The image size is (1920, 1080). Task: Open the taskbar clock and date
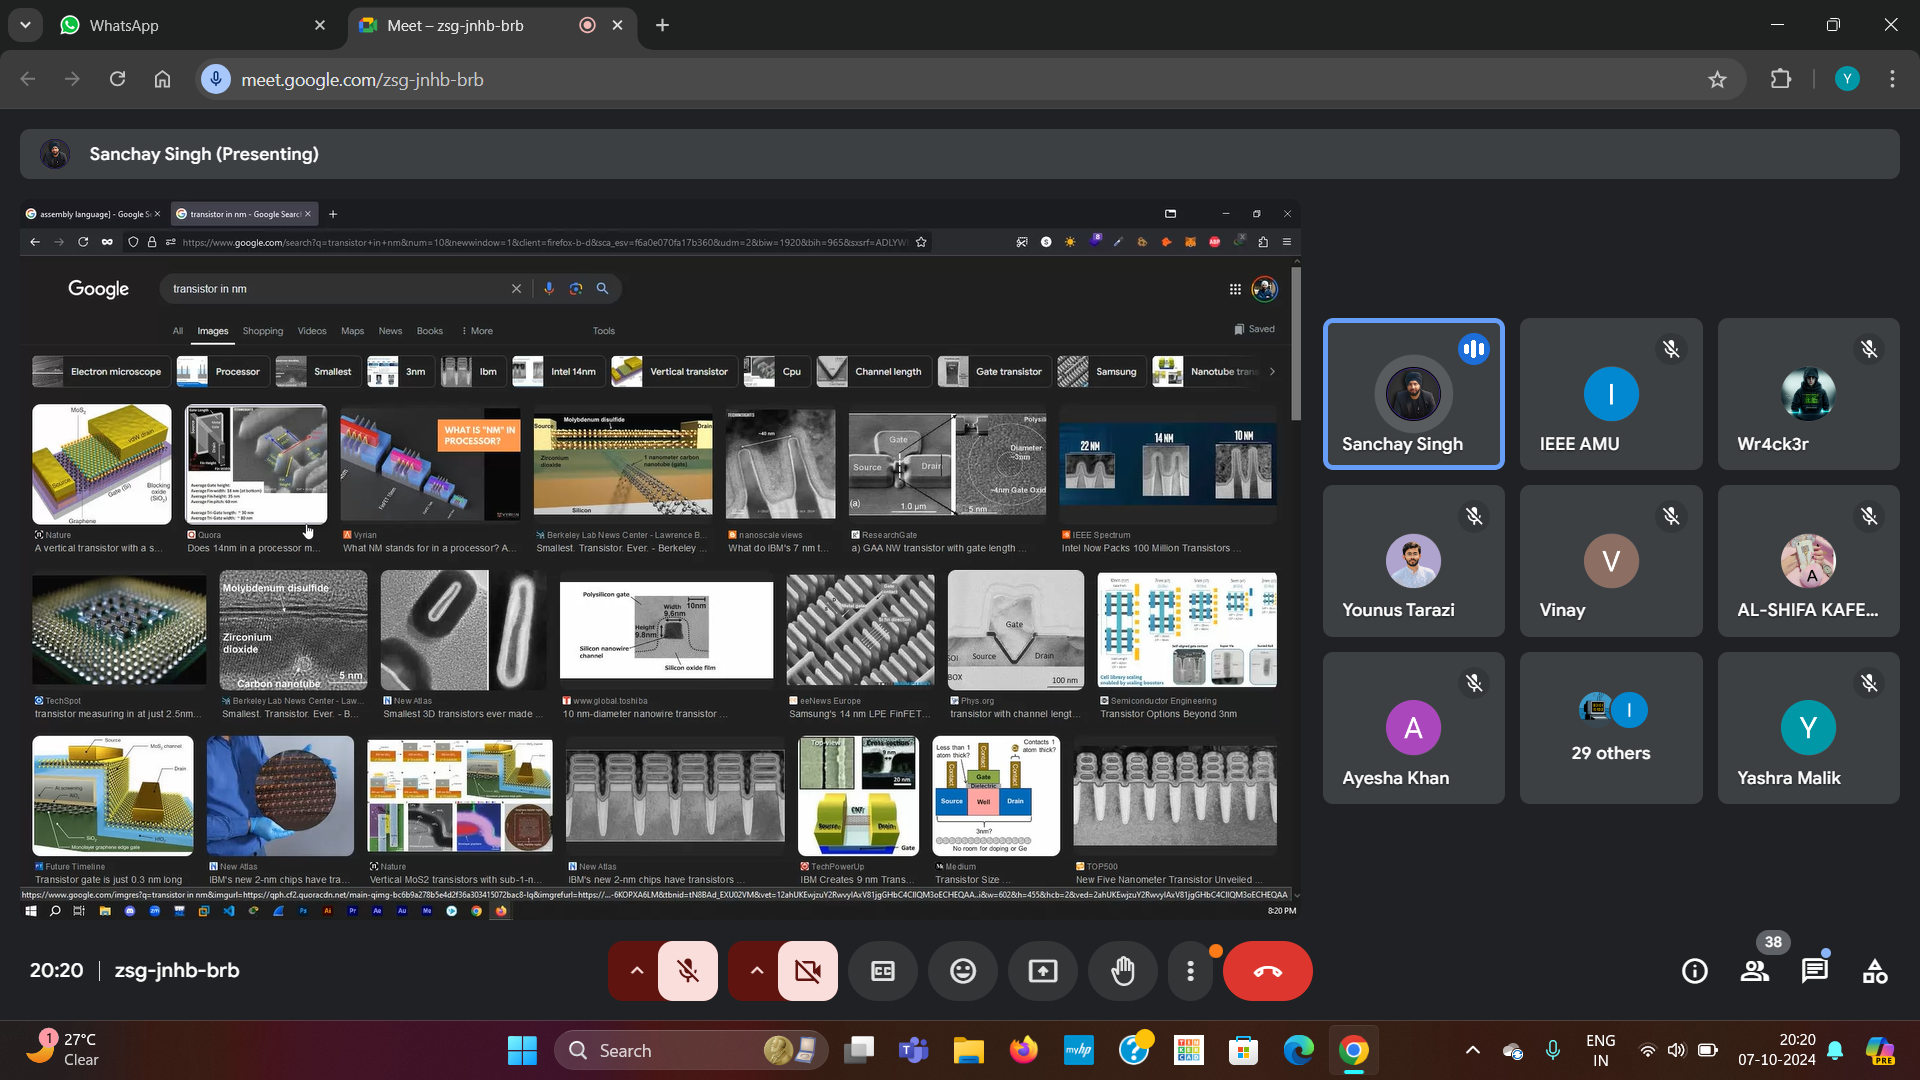click(1777, 1050)
